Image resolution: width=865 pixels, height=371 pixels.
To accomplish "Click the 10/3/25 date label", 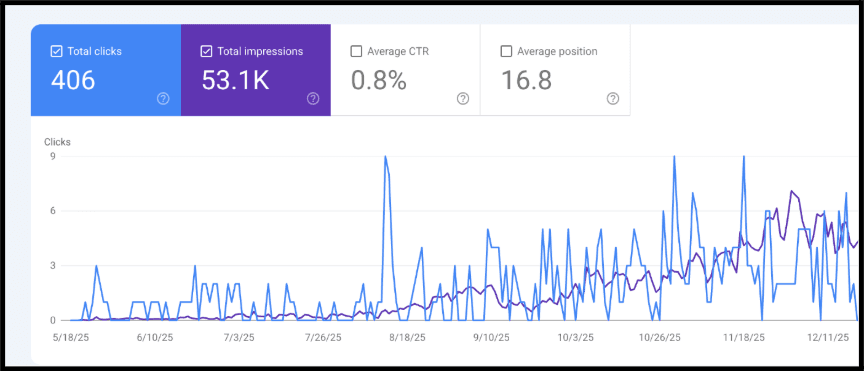I will pos(575,337).
